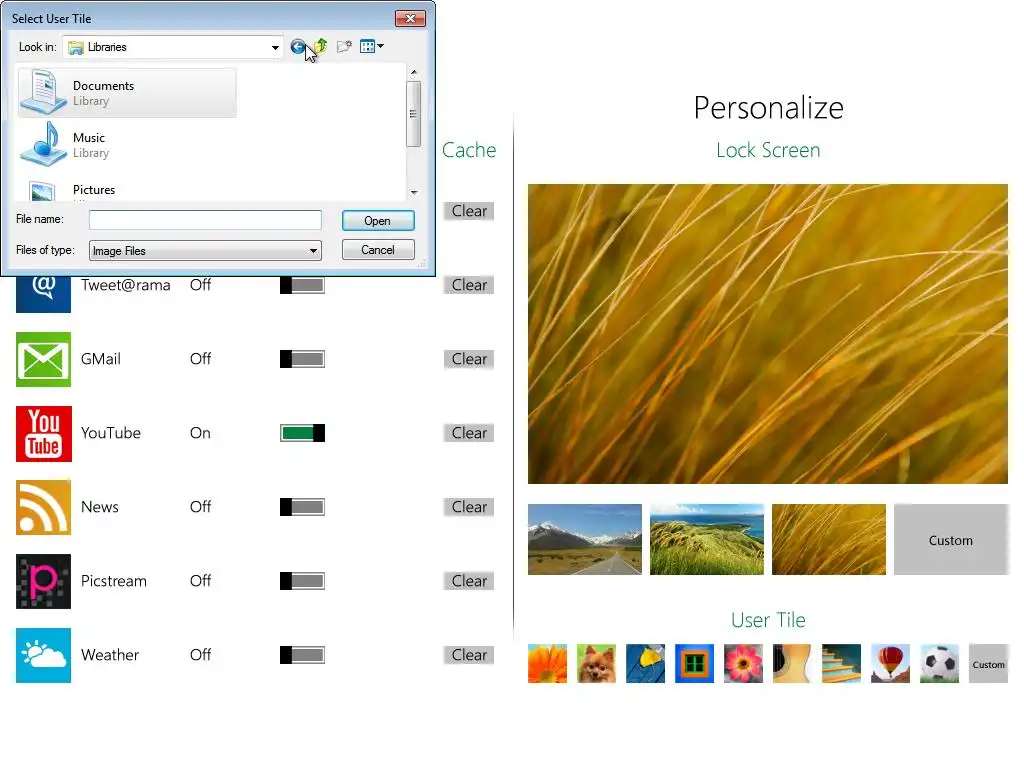The width and height of the screenshot is (1024, 768).
Task: Choose the pink flower user tile
Action: 743,664
